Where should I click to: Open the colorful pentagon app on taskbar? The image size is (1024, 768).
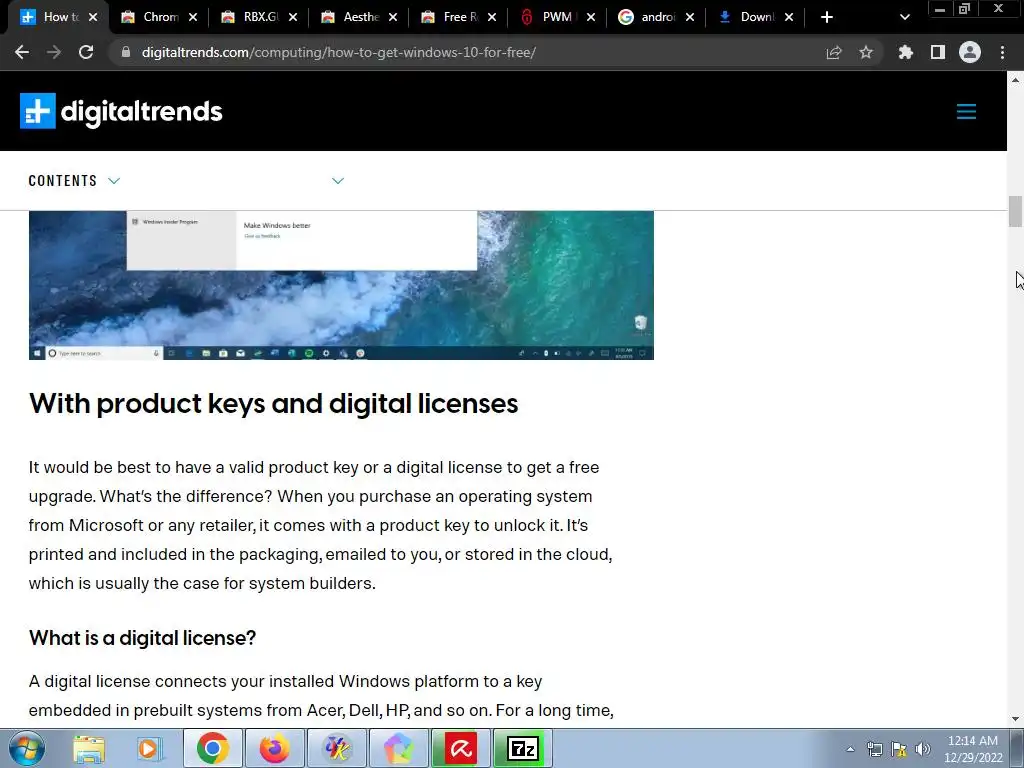point(398,748)
